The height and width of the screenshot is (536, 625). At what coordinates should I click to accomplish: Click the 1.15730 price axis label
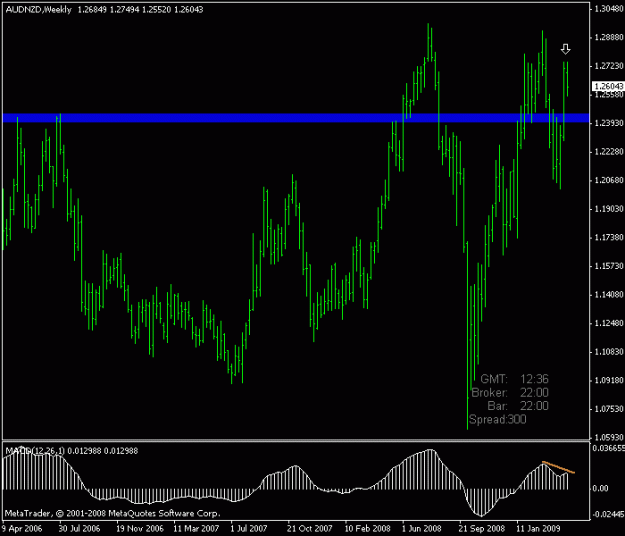(609, 266)
